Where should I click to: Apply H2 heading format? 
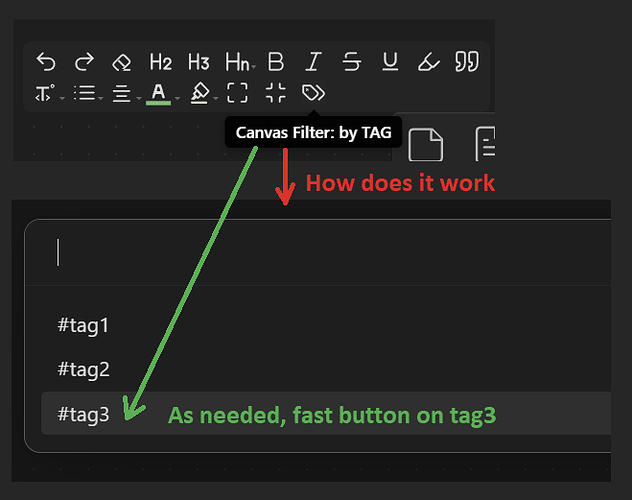click(x=160, y=62)
